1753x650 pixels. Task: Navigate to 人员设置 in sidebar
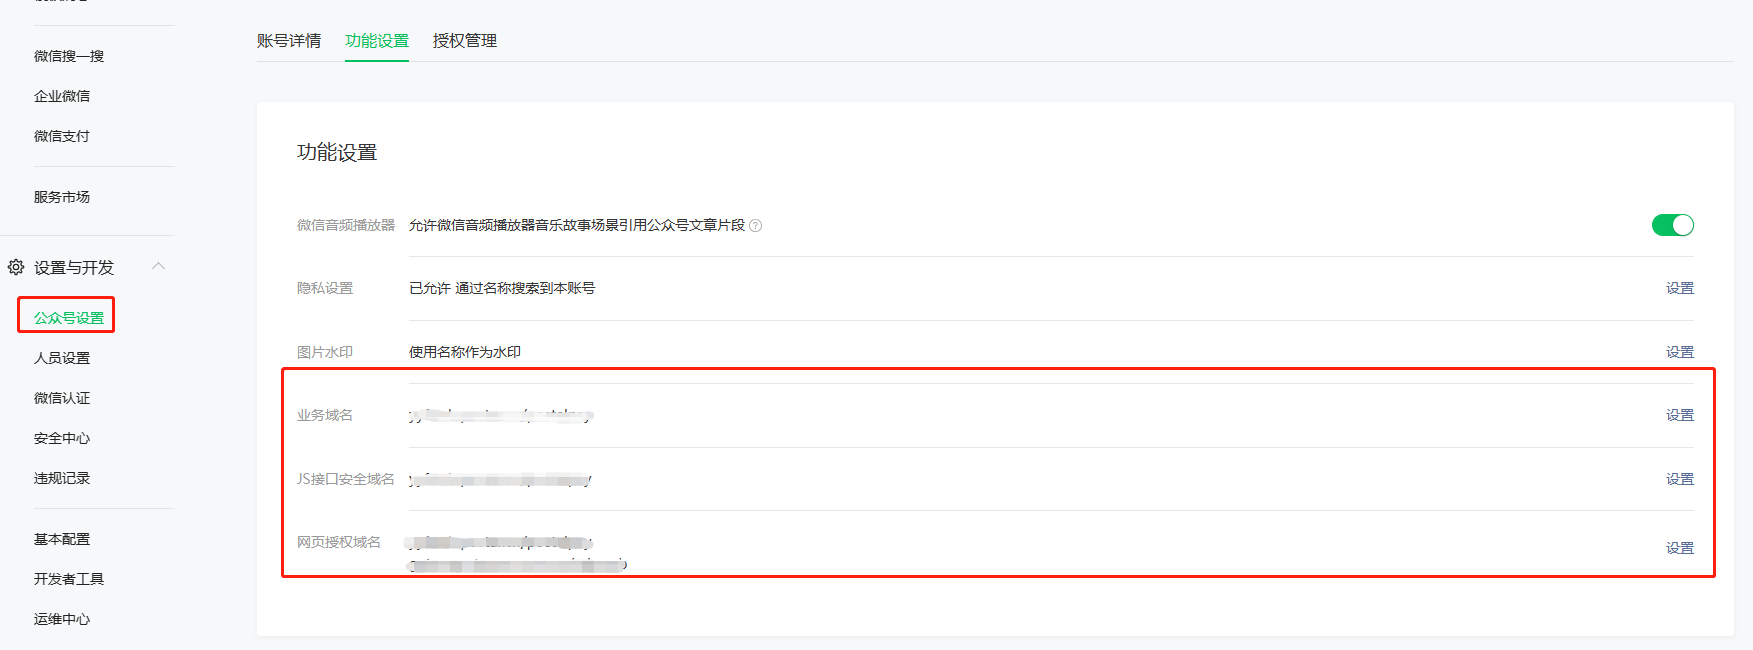click(x=62, y=358)
